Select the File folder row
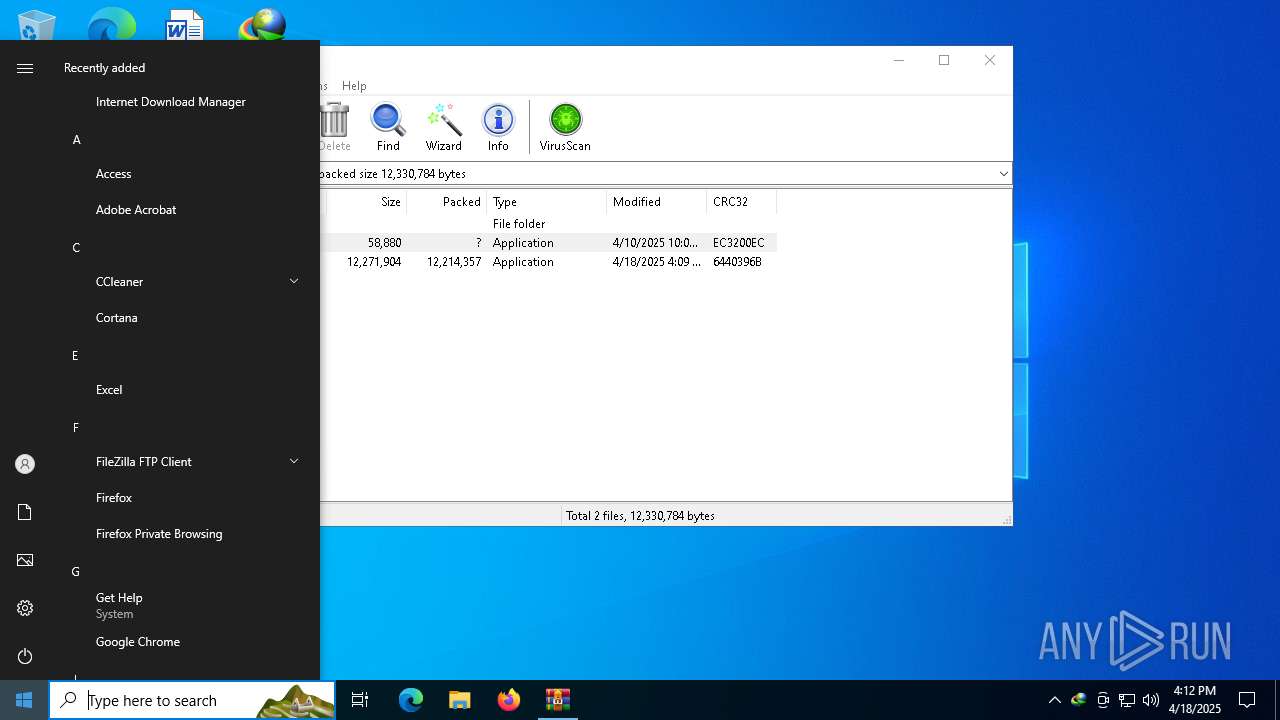1280x720 pixels. [x=548, y=224]
